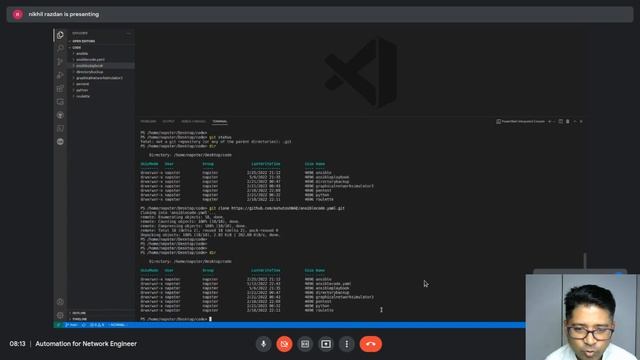Screen dimensions: 640x360
Task: Open the Explorer view in the activity bar
Action: point(60,35)
